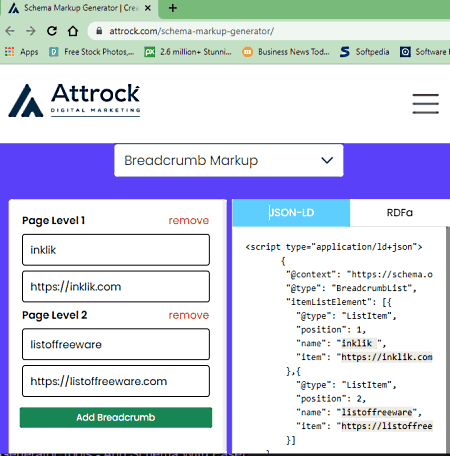Switch to the JSON-LD tab

(291, 213)
